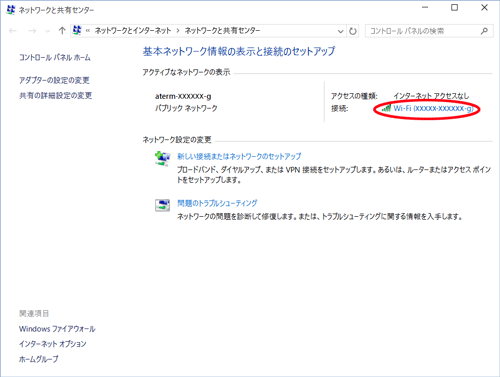500x377 pixels.
Task: Click the breadcrumb separator chevron after ネットワークとインターネット
Action: pos(178,31)
